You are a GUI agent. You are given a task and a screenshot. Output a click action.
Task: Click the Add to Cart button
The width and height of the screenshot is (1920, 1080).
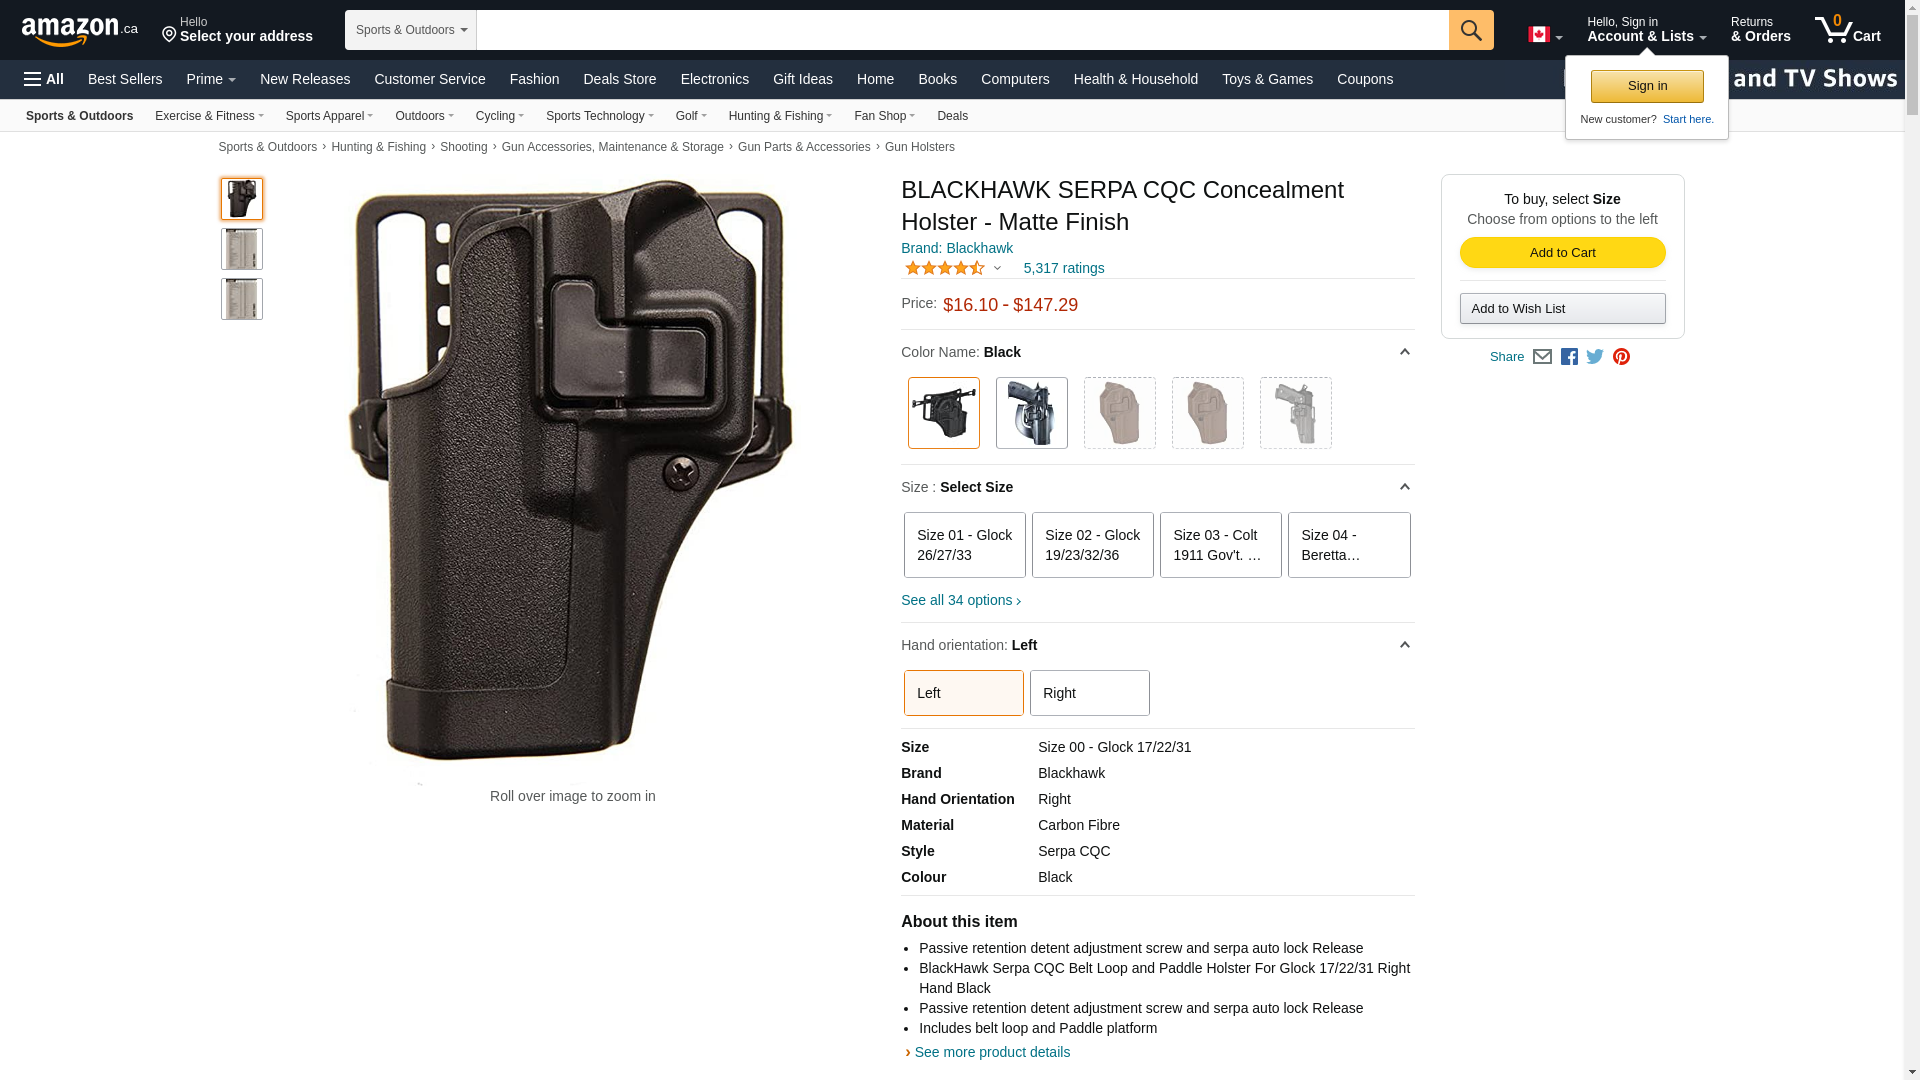point(1562,253)
